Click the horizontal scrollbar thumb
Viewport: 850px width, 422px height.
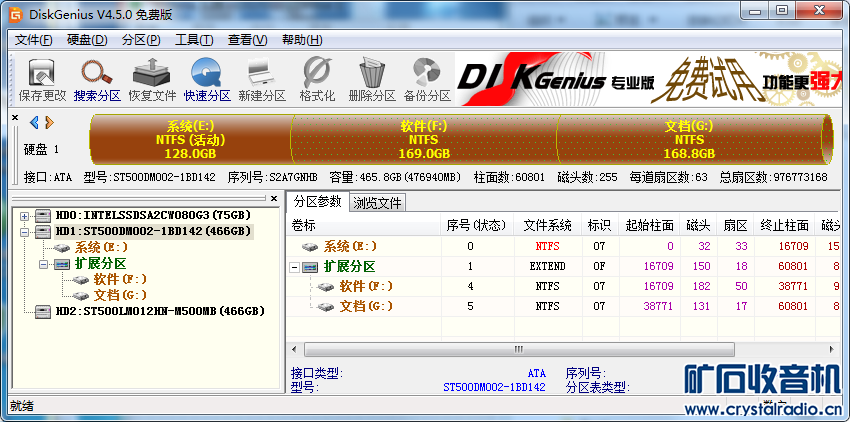pyautogui.click(x=519, y=349)
